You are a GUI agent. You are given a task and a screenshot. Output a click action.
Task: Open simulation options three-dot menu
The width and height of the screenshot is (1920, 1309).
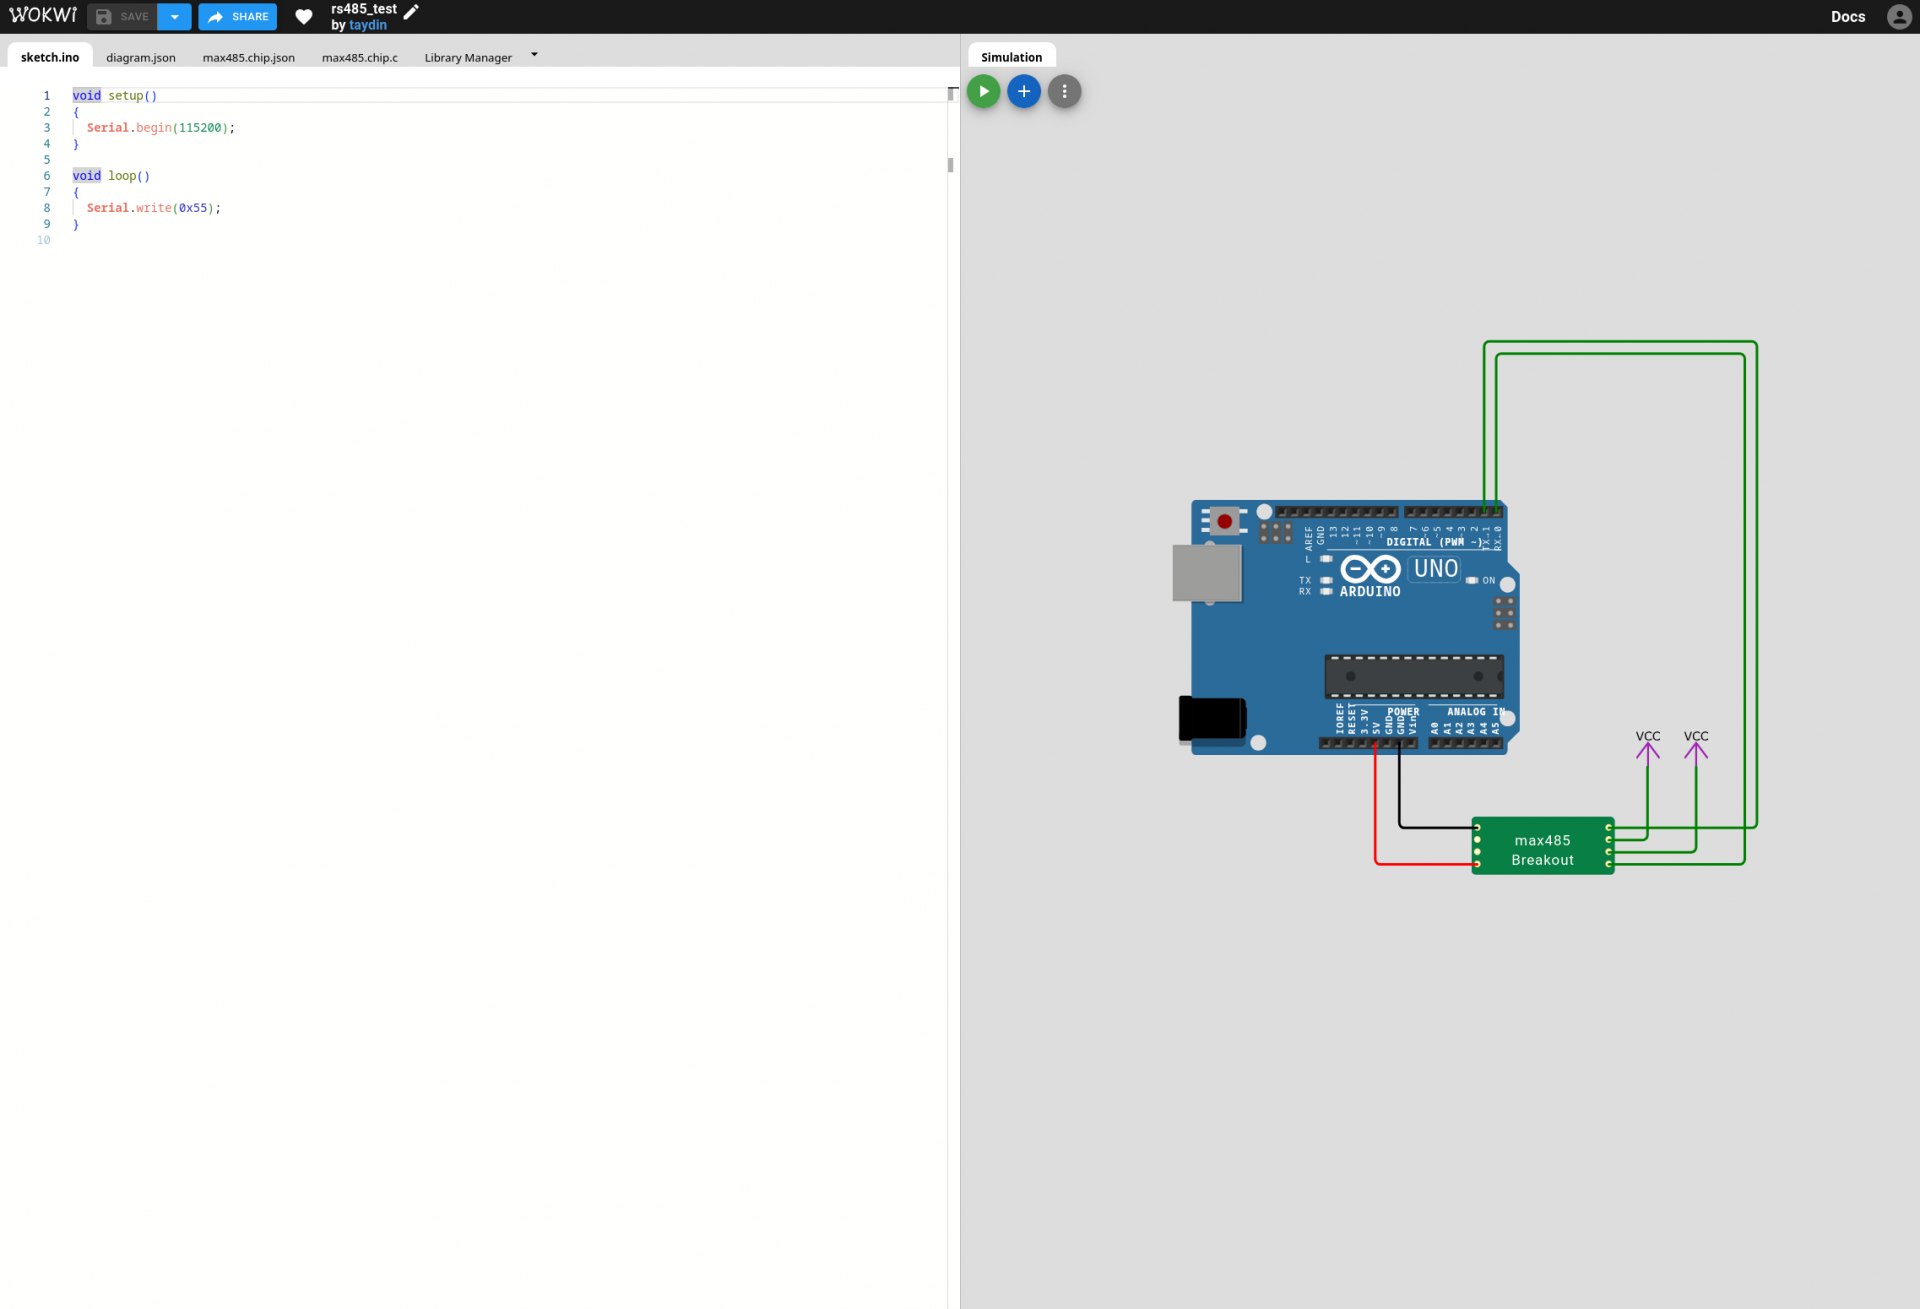pyautogui.click(x=1064, y=91)
